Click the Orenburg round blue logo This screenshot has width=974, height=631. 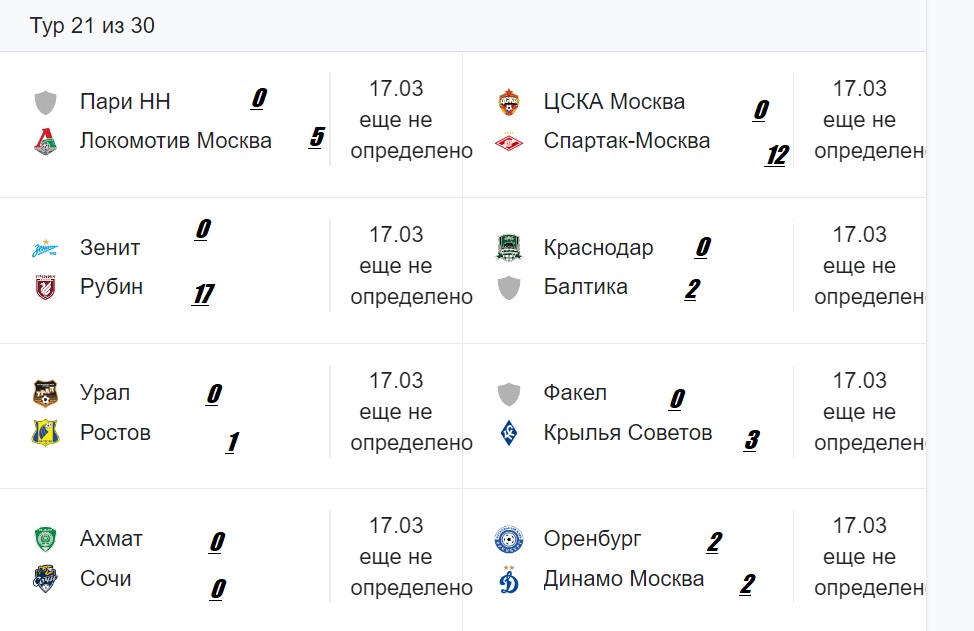pyautogui.click(x=509, y=539)
